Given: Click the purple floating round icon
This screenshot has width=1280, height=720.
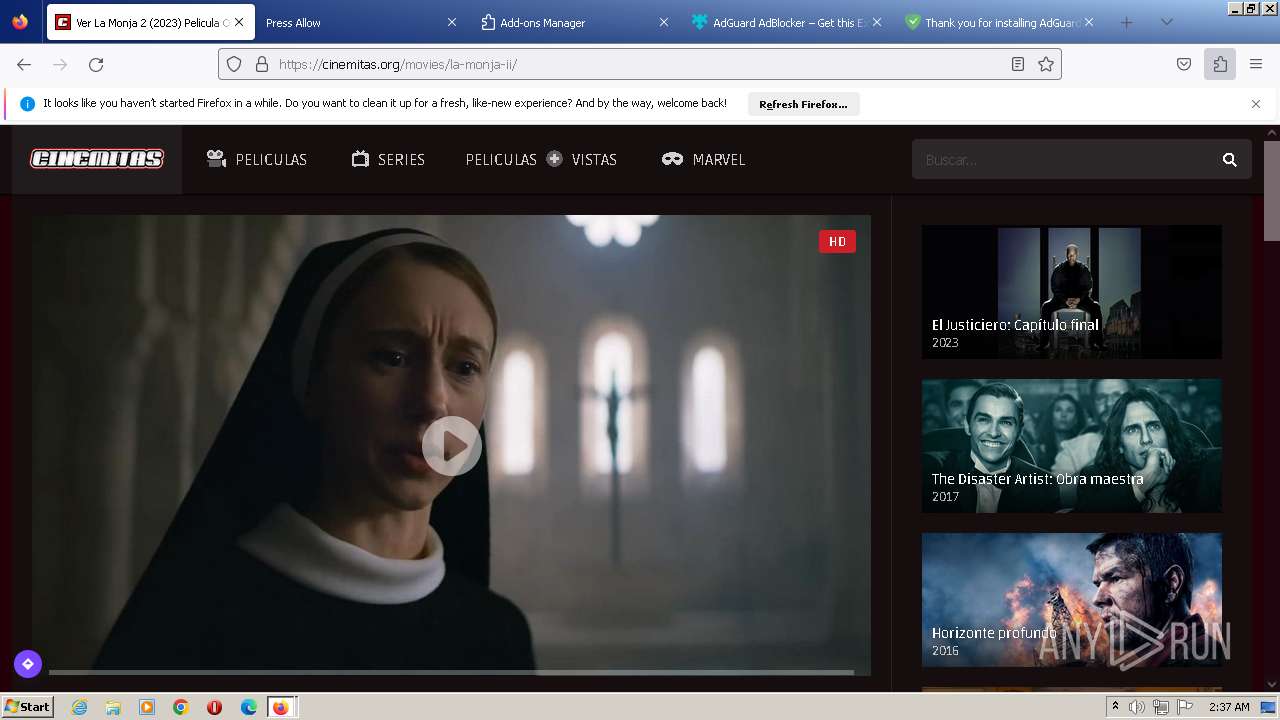Looking at the screenshot, I should [x=28, y=663].
